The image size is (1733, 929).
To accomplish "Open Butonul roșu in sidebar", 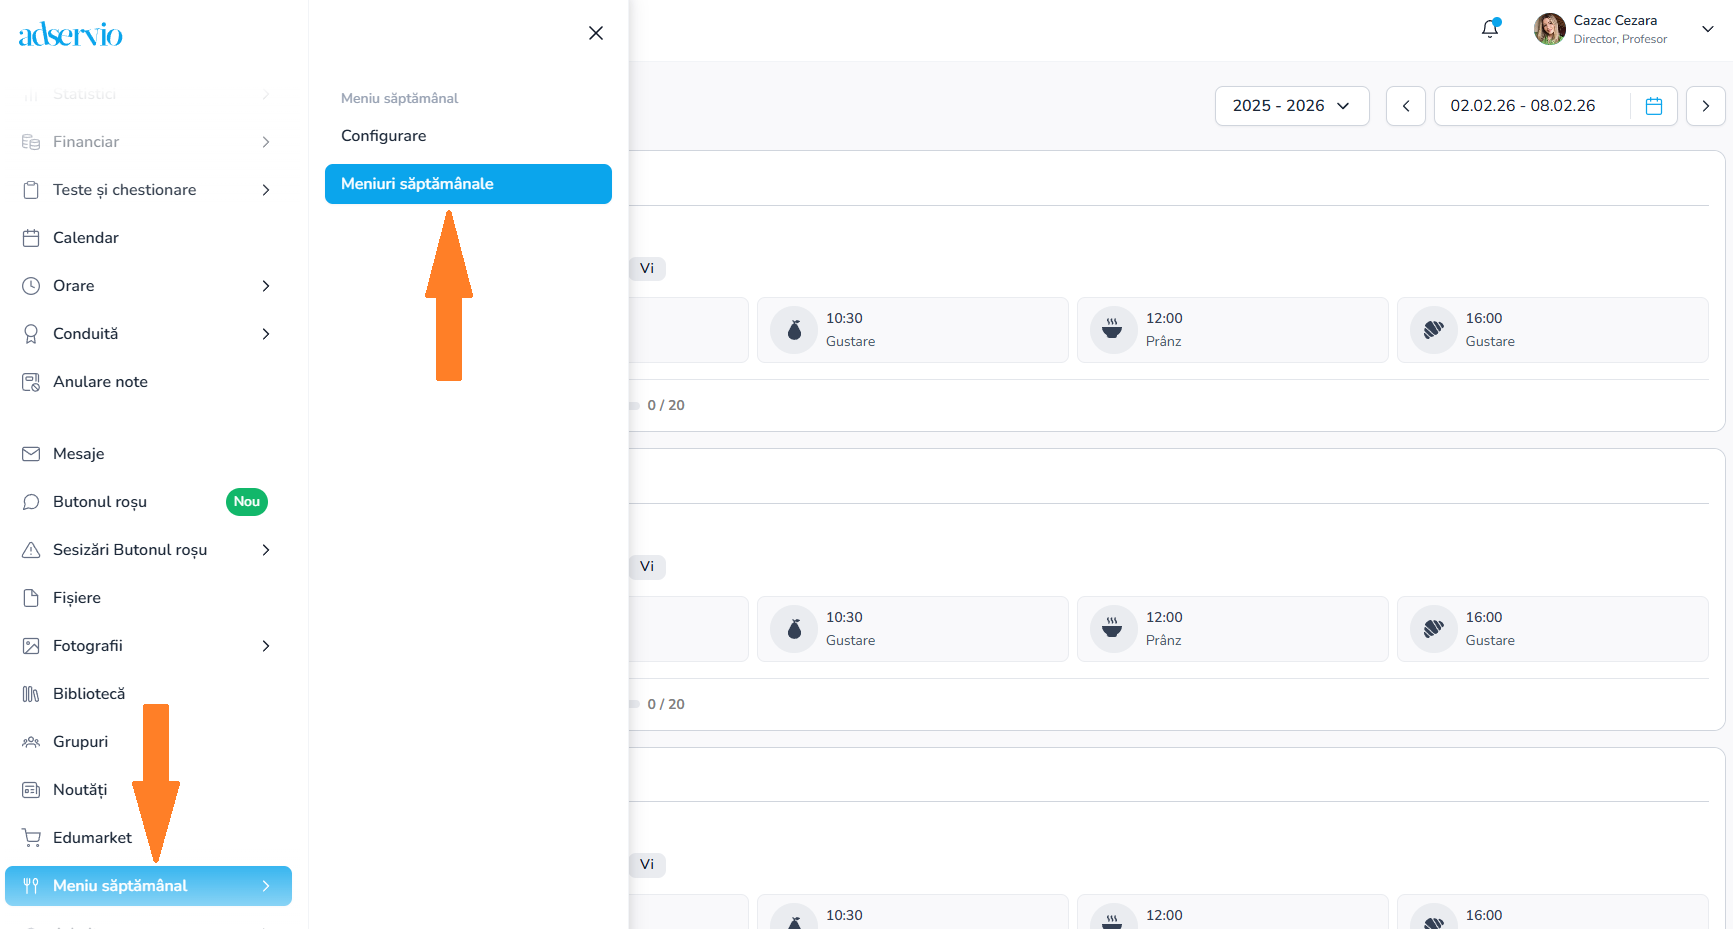I will click(100, 502).
